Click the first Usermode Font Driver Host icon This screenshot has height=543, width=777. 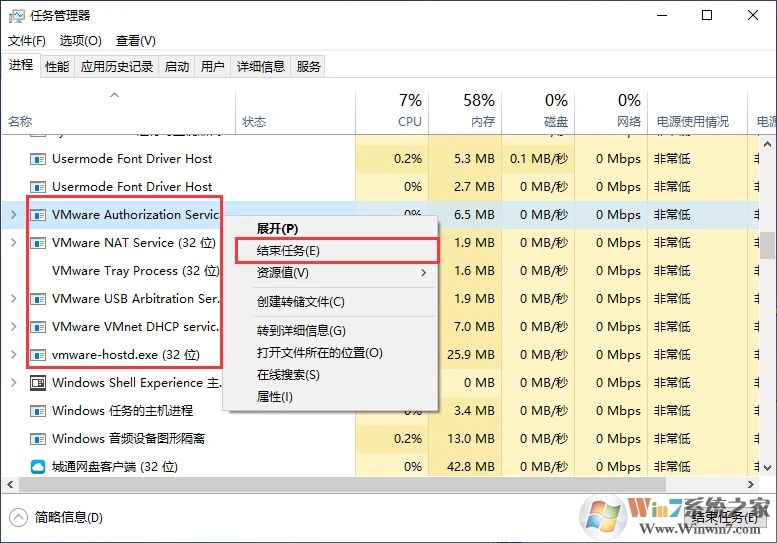click(38, 159)
